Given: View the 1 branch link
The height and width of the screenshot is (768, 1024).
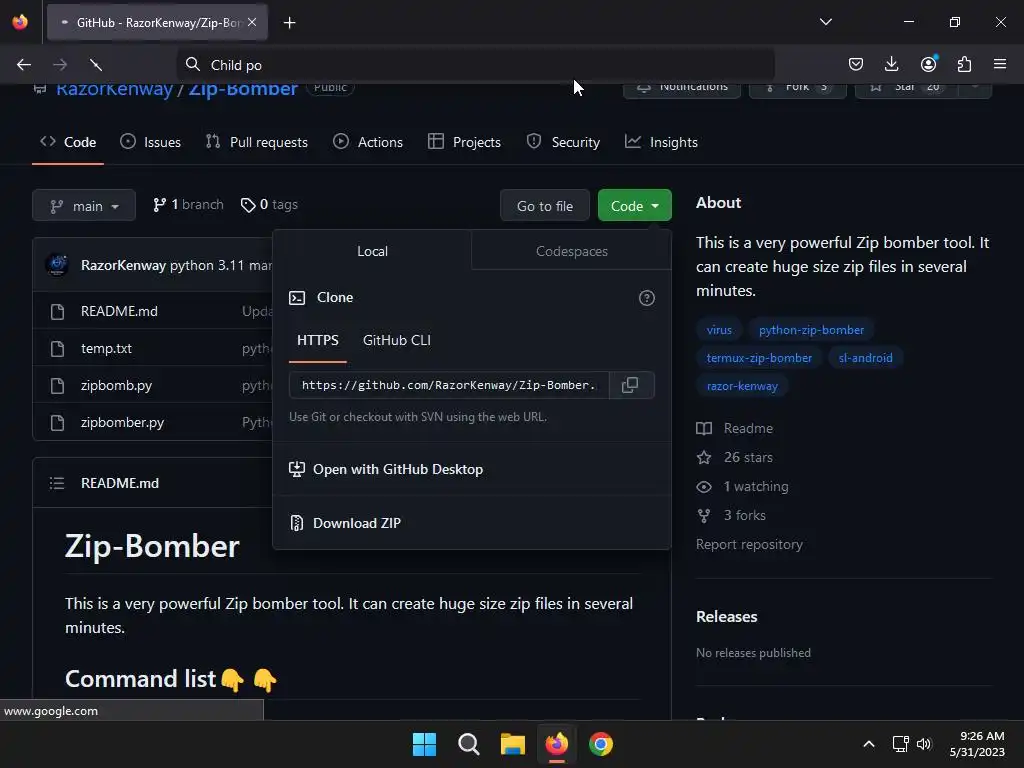Looking at the screenshot, I should pos(188,204).
